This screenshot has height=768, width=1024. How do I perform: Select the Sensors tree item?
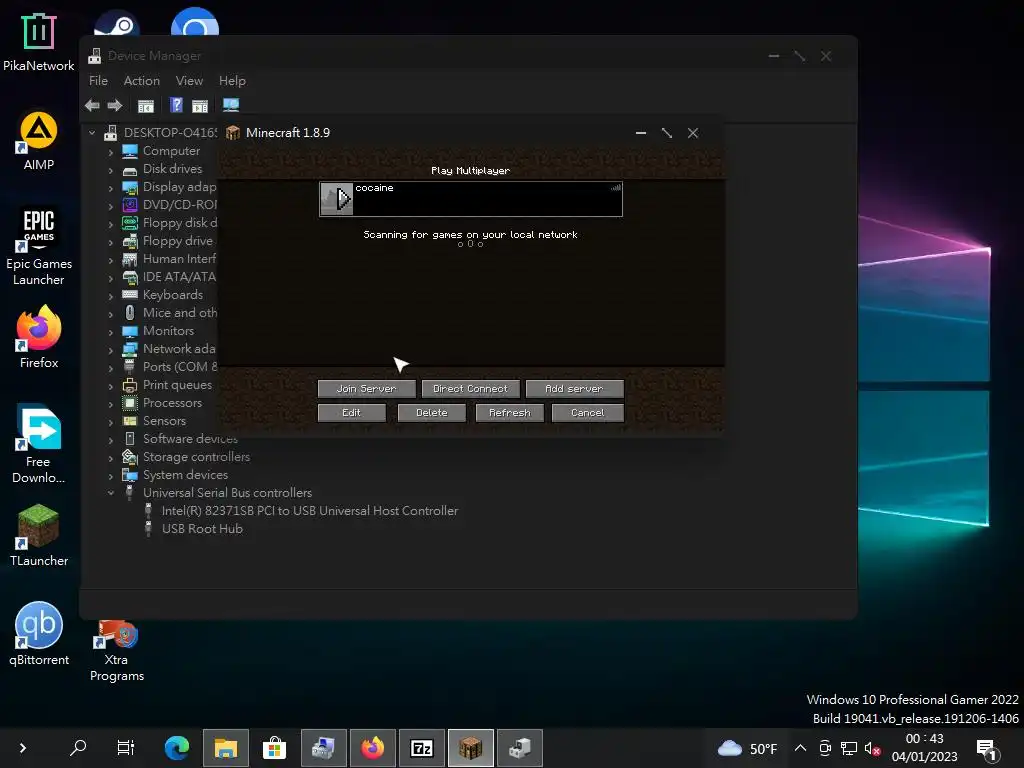pos(164,421)
